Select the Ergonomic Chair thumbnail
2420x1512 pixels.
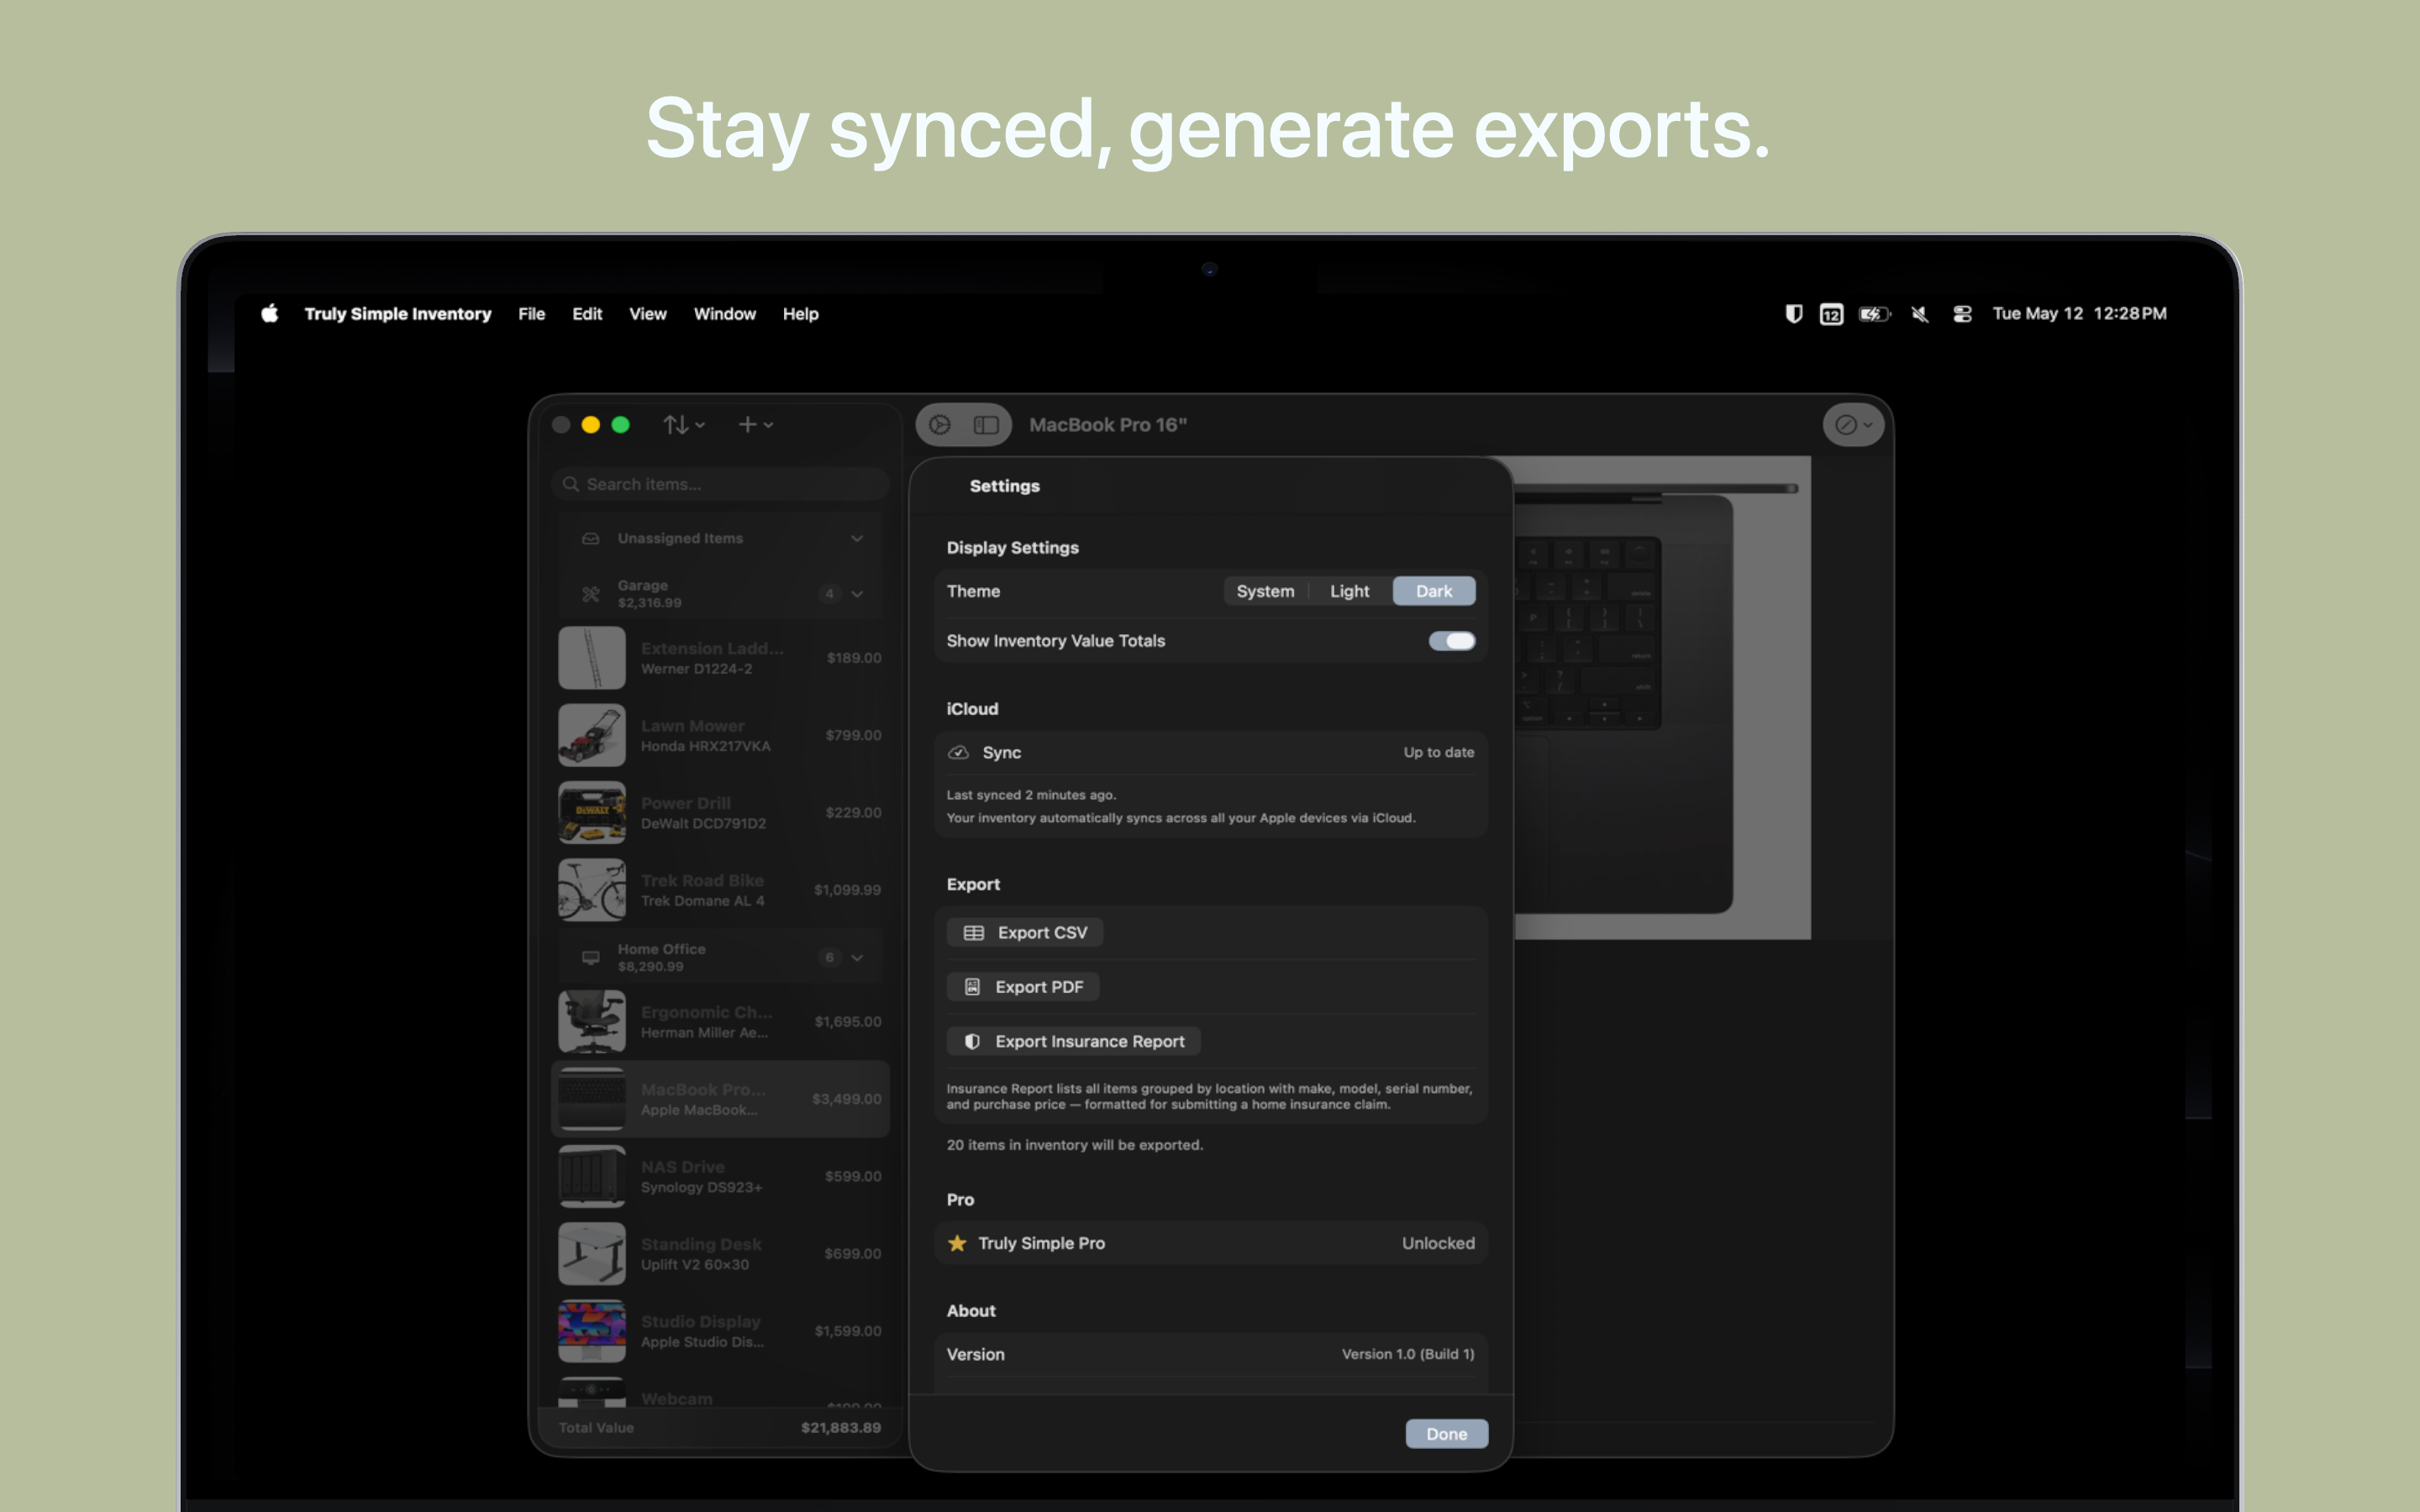pos(592,1021)
